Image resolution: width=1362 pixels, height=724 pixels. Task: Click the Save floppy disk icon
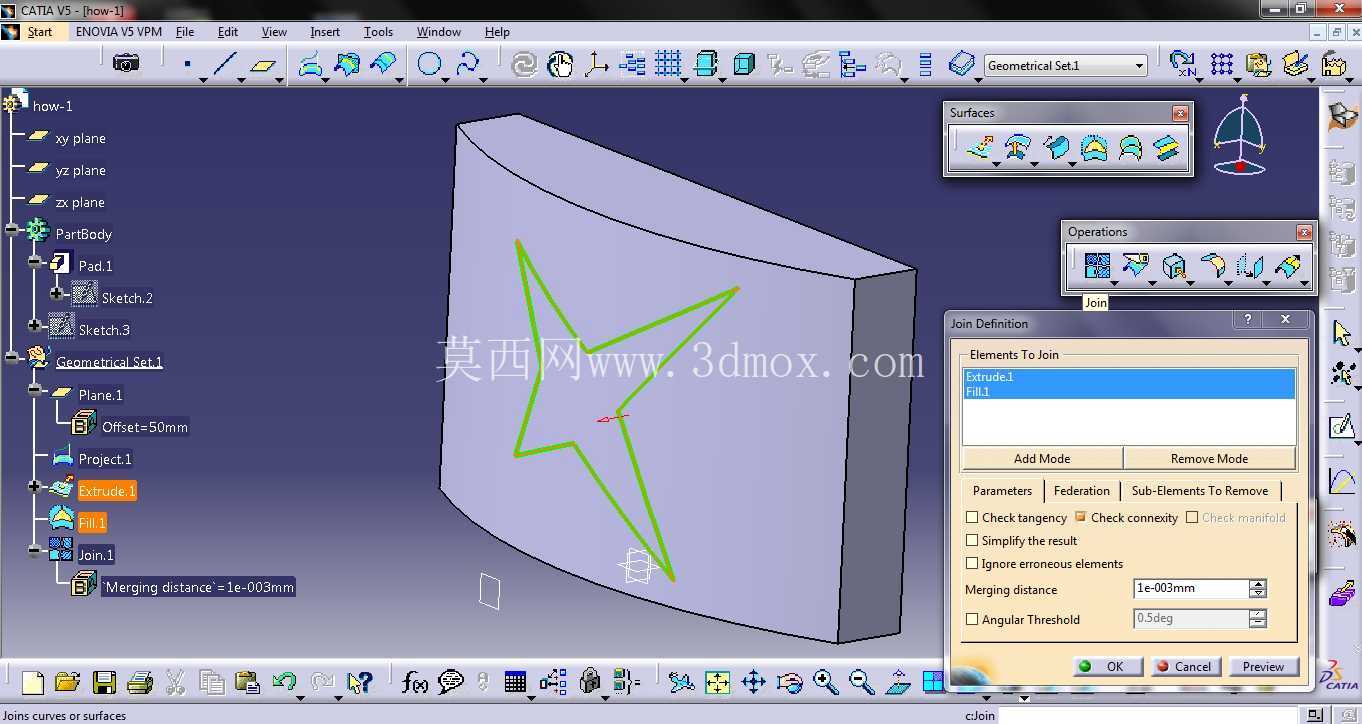[104, 682]
